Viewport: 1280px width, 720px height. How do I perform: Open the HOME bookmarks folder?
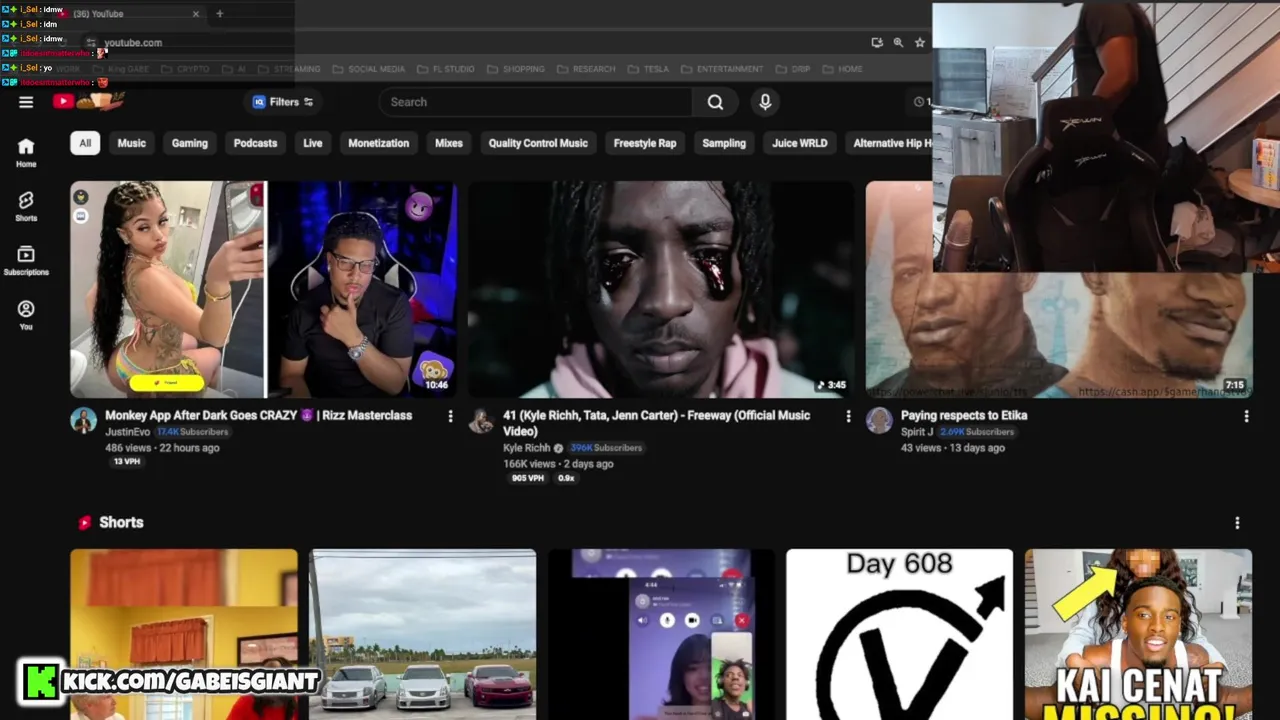point(842,69)
